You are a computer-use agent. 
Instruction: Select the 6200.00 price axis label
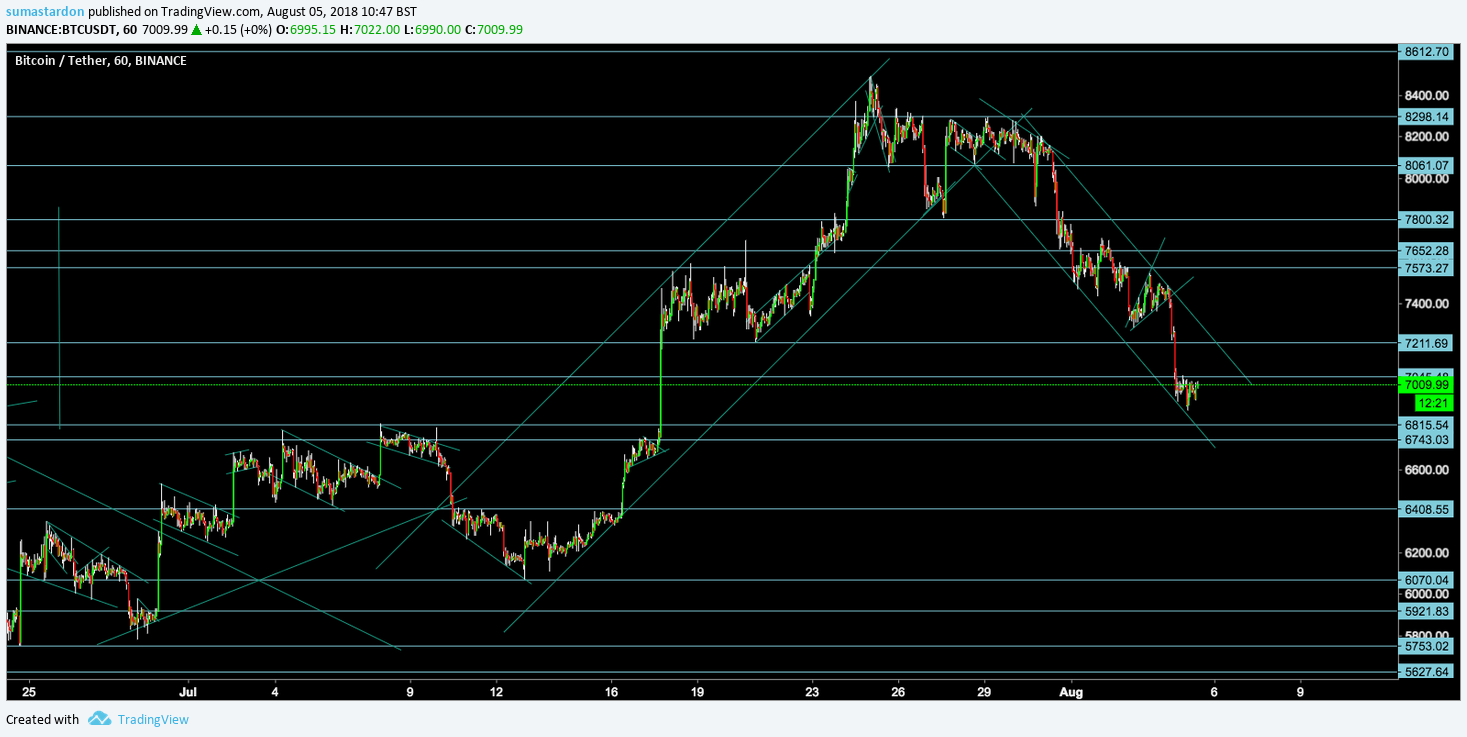coord(1427,552)
